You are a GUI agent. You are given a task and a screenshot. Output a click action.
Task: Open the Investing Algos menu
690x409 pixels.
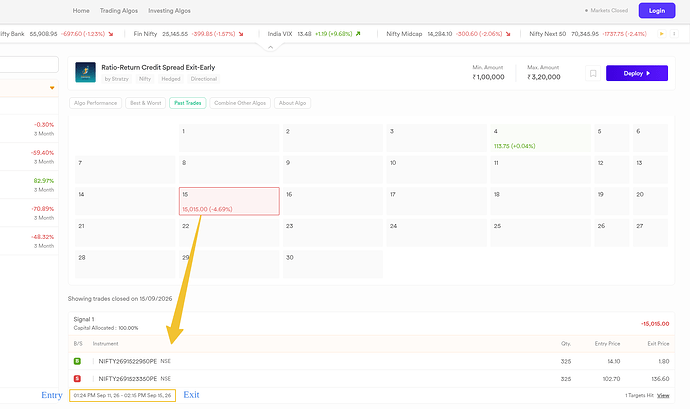point(169,11)
